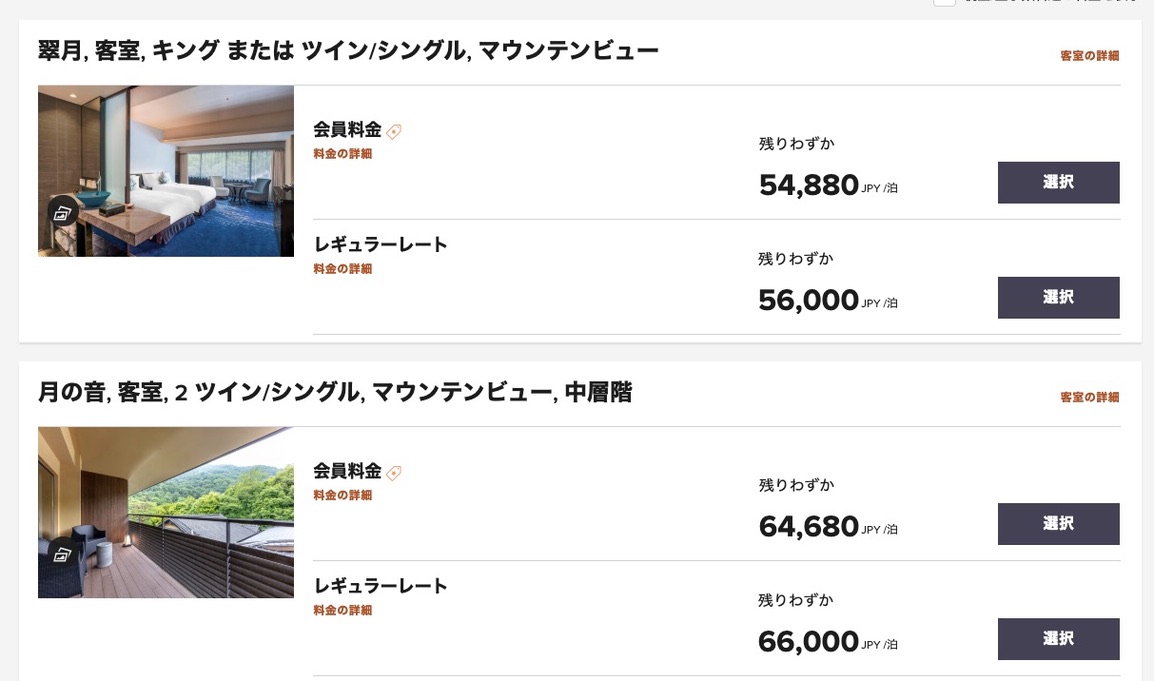
Task: Click 会員料金 label in 翠月 section
Action: 347,130
